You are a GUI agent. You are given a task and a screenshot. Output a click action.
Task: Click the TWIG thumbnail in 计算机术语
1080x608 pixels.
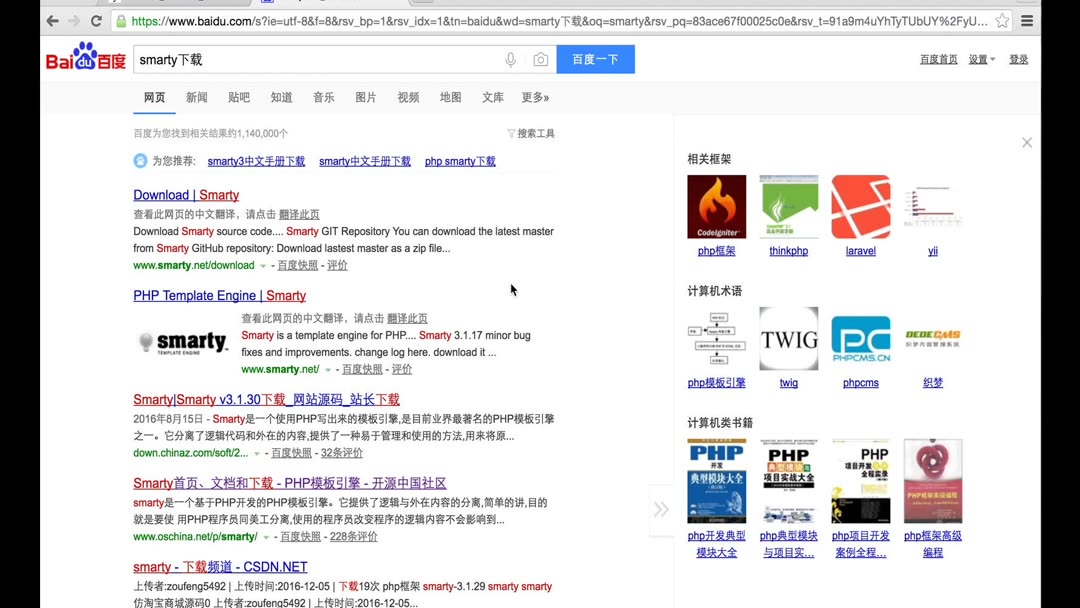tap(788, 338)
